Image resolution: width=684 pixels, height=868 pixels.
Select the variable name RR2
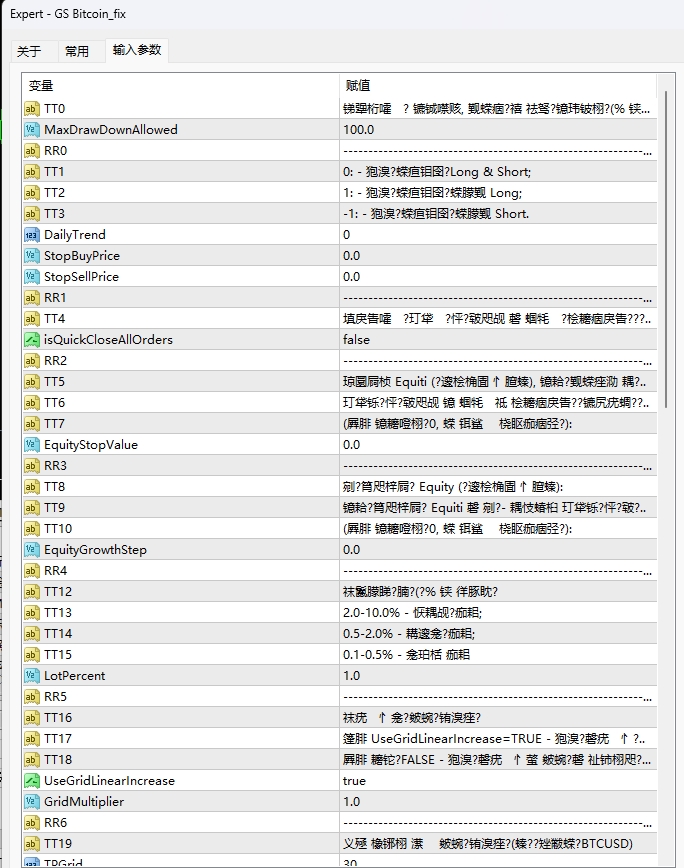tap(55, 361)
